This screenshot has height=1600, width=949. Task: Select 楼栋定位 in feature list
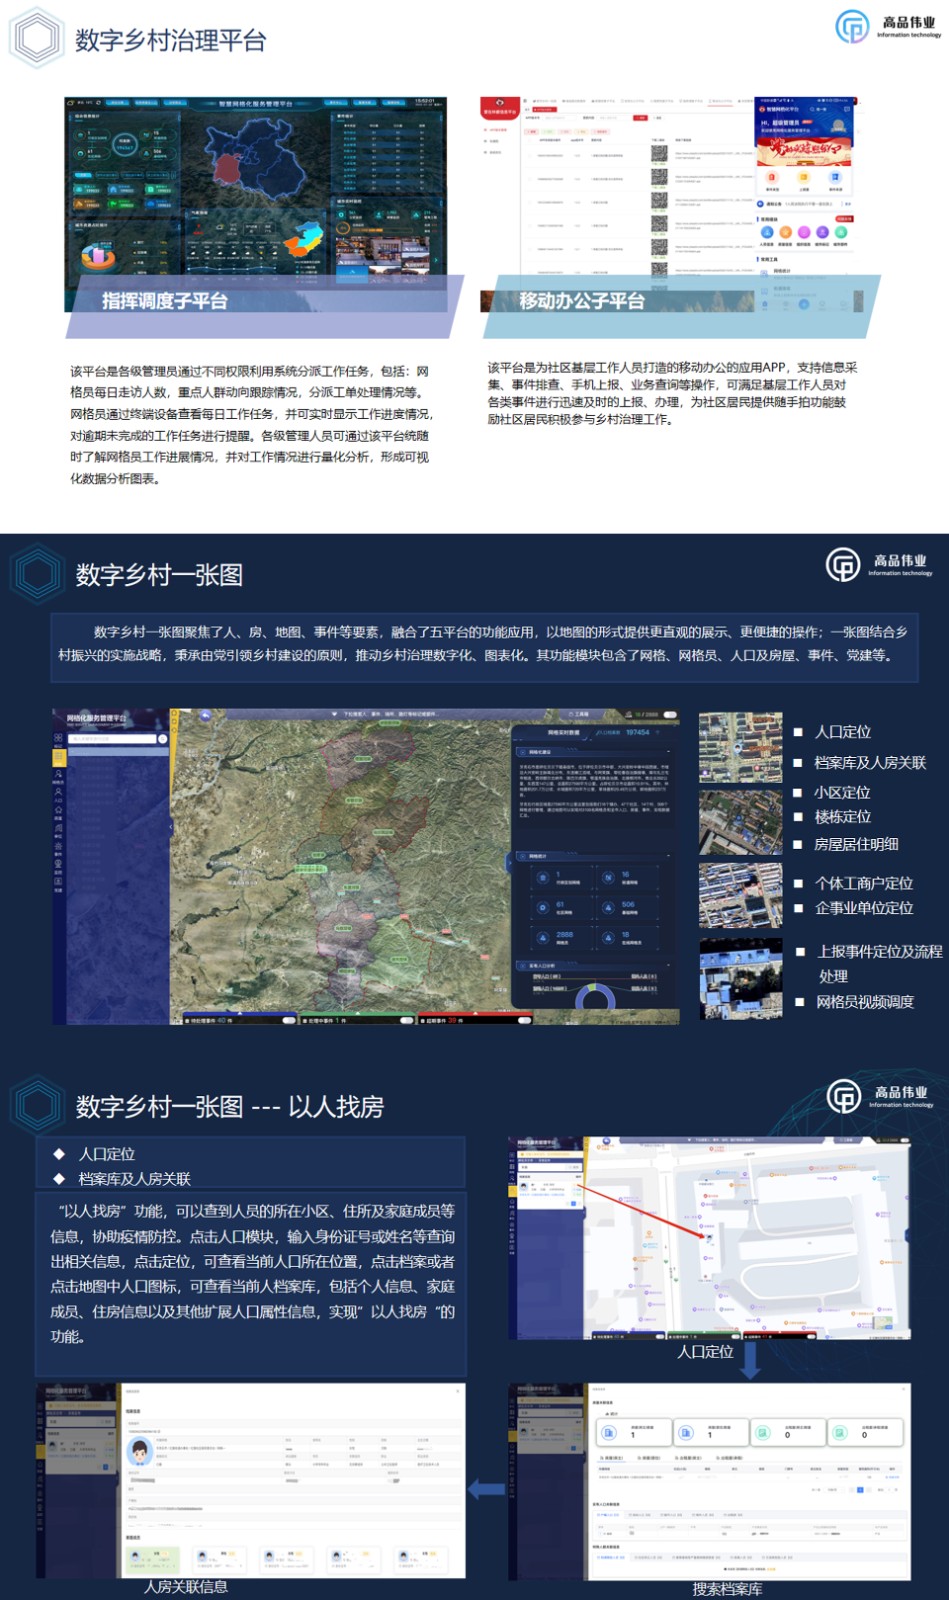click(x=842, y=816)
